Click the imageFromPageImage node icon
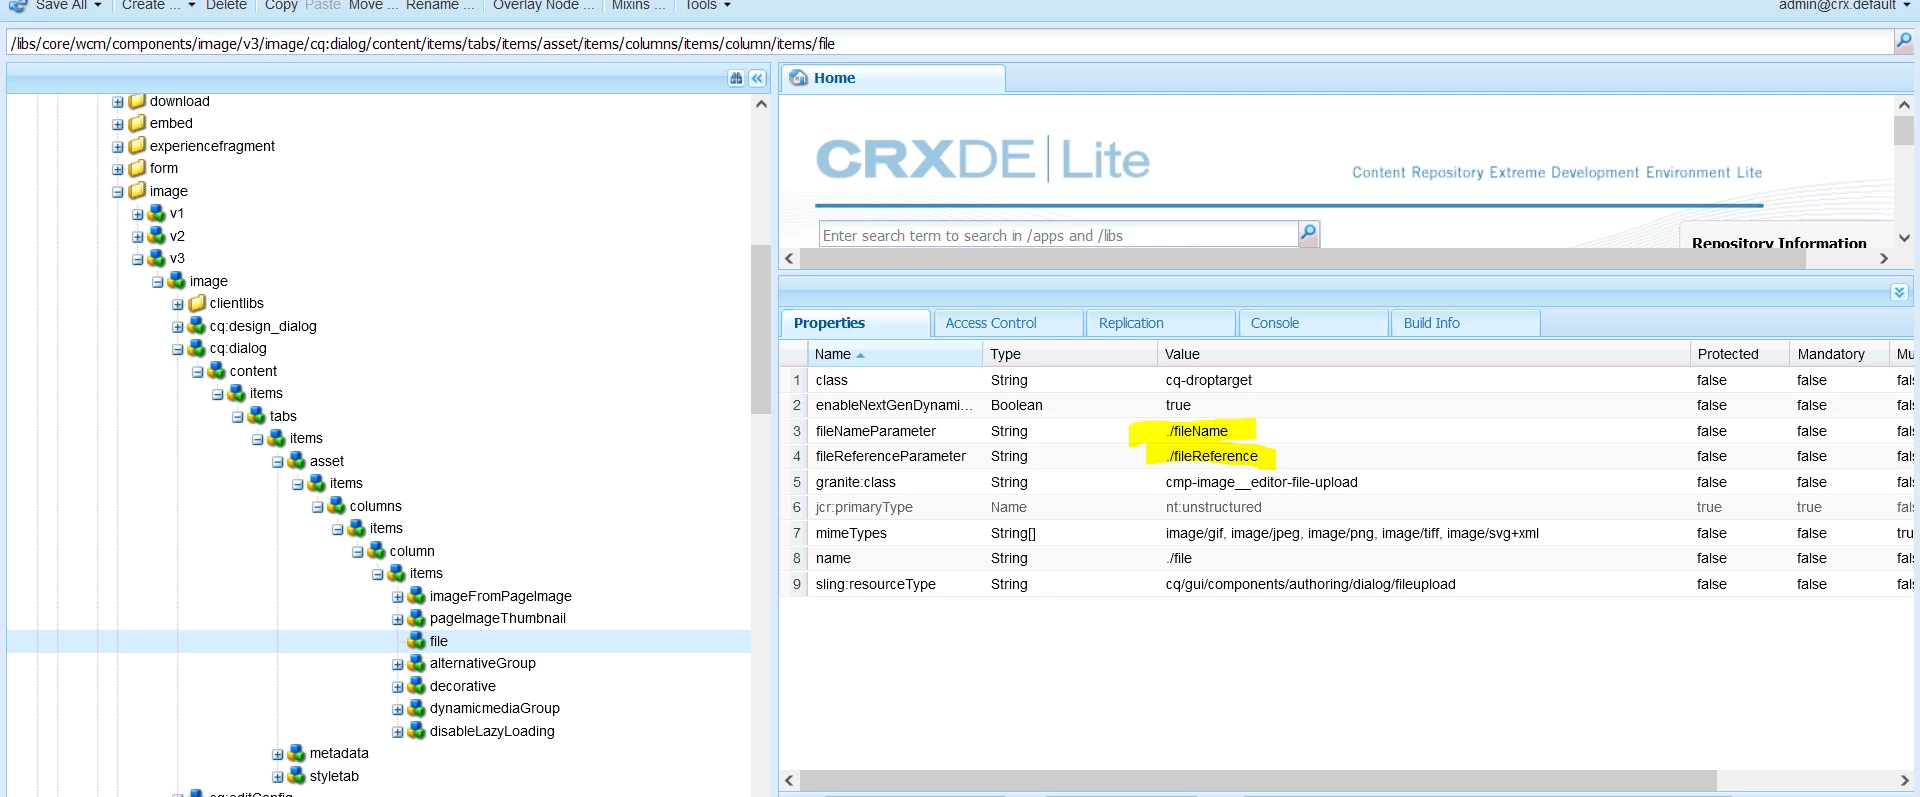Image resolution: width=1920 pixels, height=797 pixels. pyautogui.click(x=417, y=596)
